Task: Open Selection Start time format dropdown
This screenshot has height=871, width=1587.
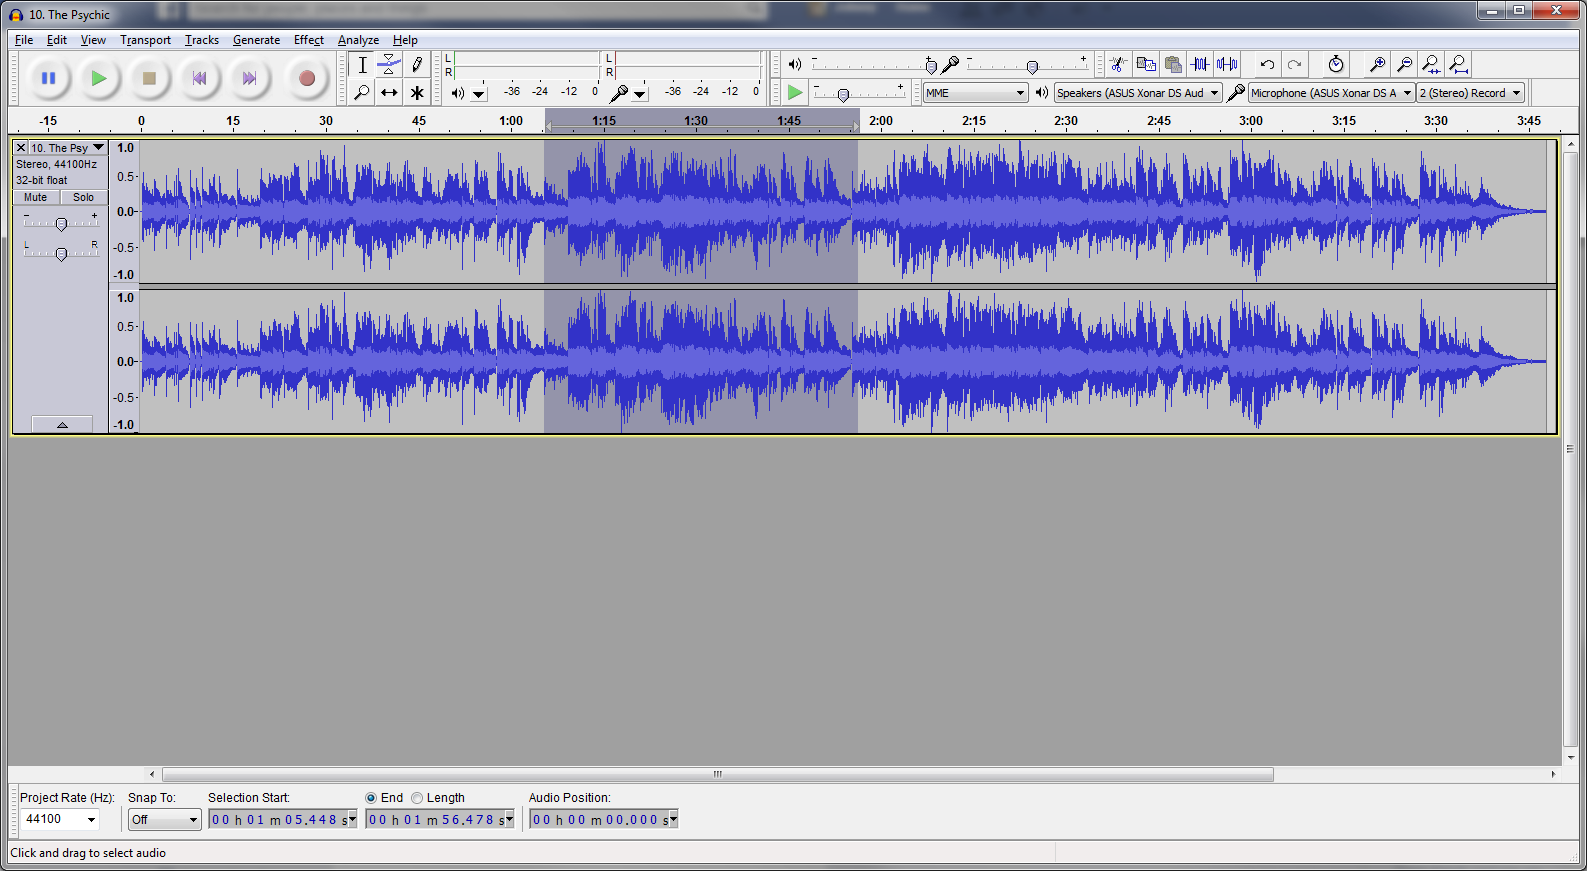Action: [351, 819]
